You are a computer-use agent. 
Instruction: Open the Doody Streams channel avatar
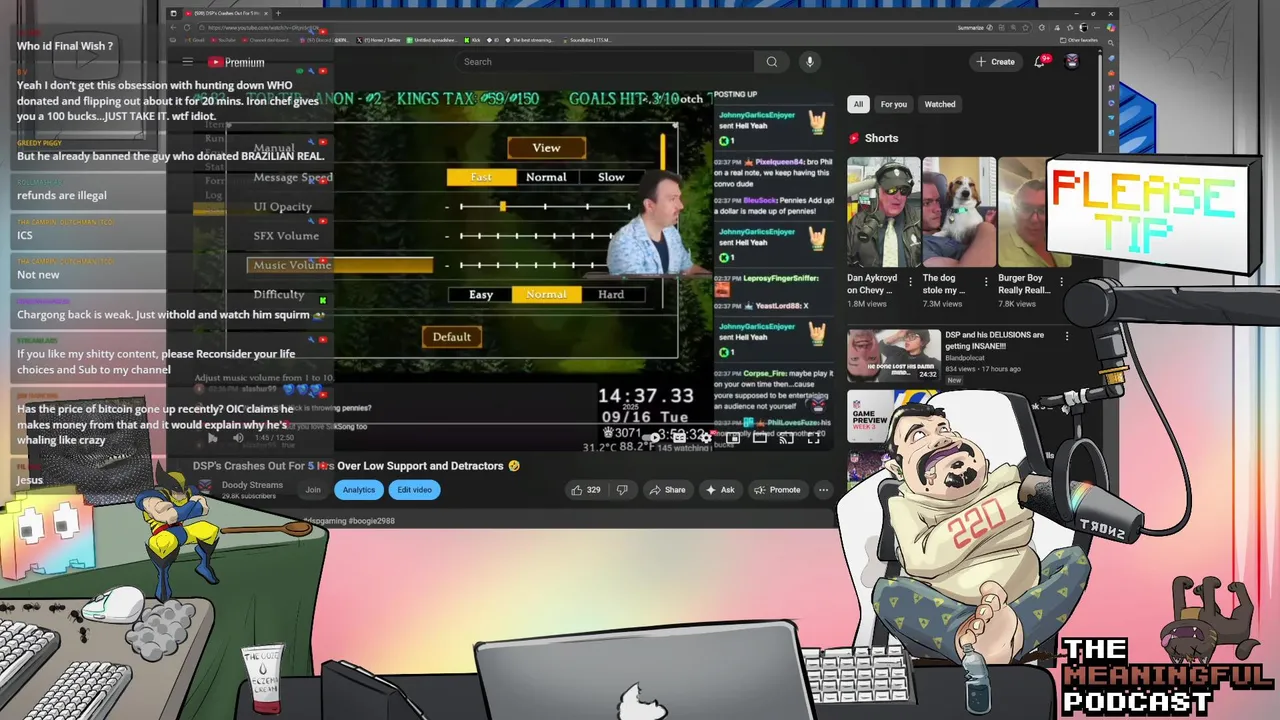[x=204, y=488]
